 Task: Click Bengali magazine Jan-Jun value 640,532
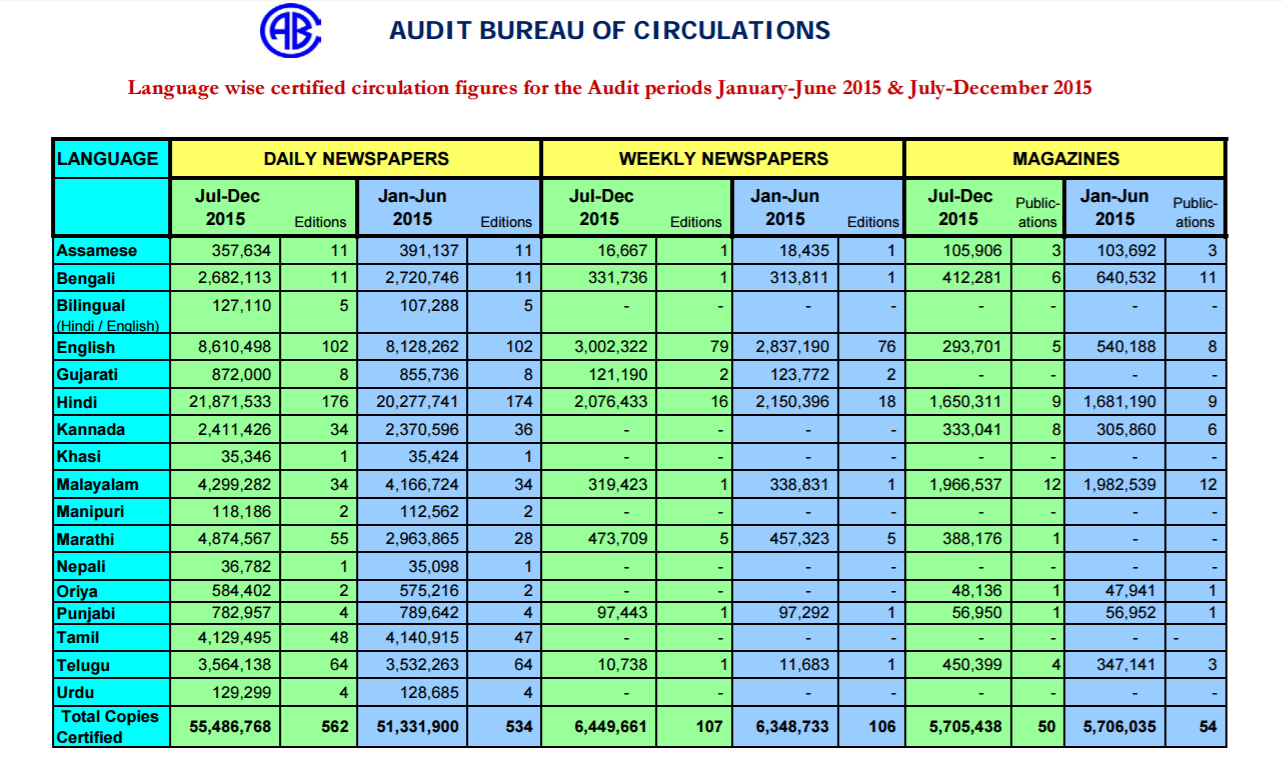tap(1126, 278)
